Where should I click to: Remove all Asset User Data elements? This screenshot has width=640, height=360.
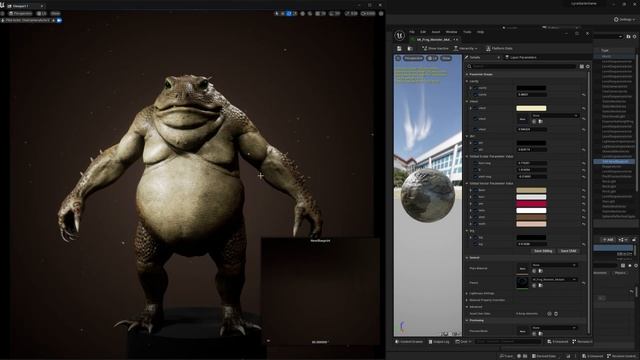556,314
